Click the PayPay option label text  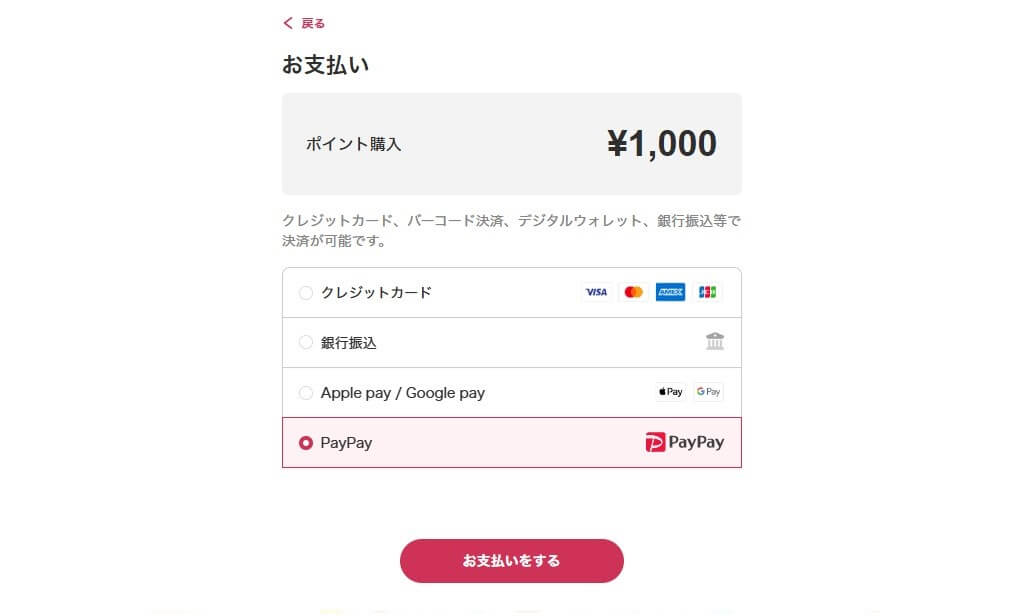346,443
